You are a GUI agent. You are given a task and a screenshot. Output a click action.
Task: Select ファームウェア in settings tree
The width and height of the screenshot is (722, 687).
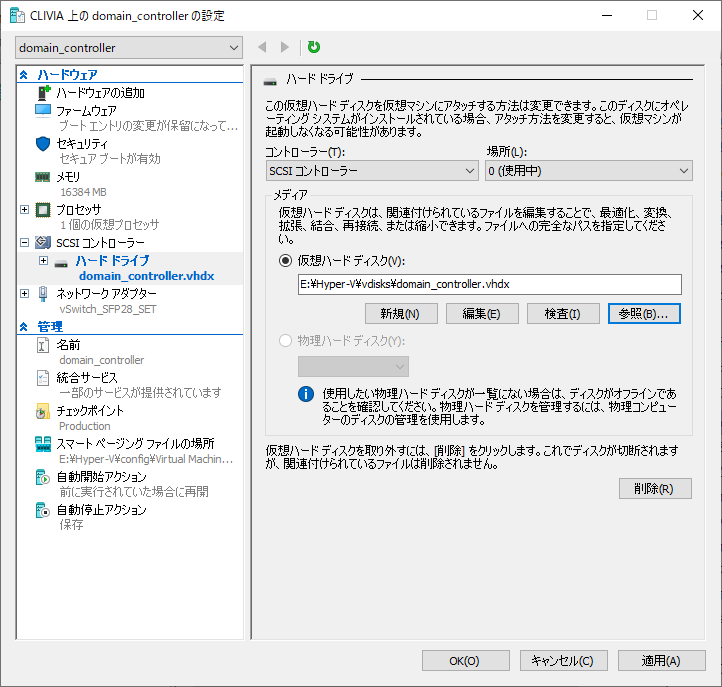tap(86, 111)
